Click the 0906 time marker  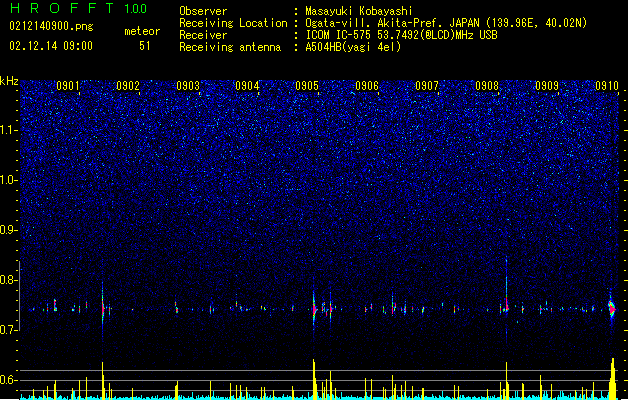pyautogui.click(x=367, y=86)
